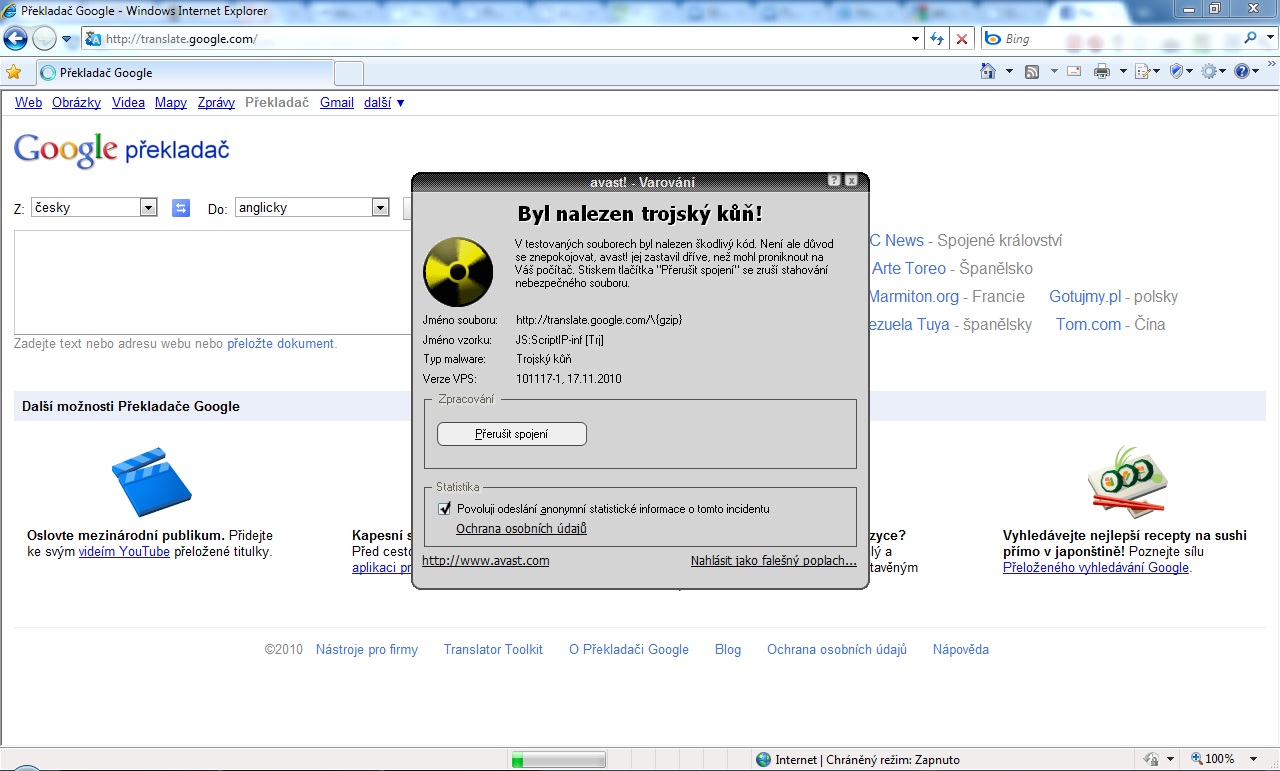
Task: Open the Translator Toolkit footer link
Action: click(x=493, y=649)
